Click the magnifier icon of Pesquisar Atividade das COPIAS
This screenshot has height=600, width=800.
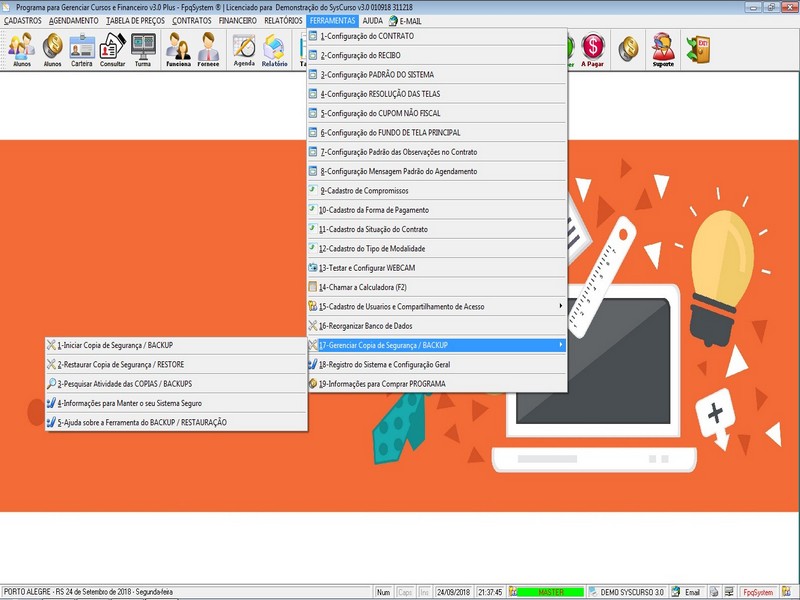[51, 384]
